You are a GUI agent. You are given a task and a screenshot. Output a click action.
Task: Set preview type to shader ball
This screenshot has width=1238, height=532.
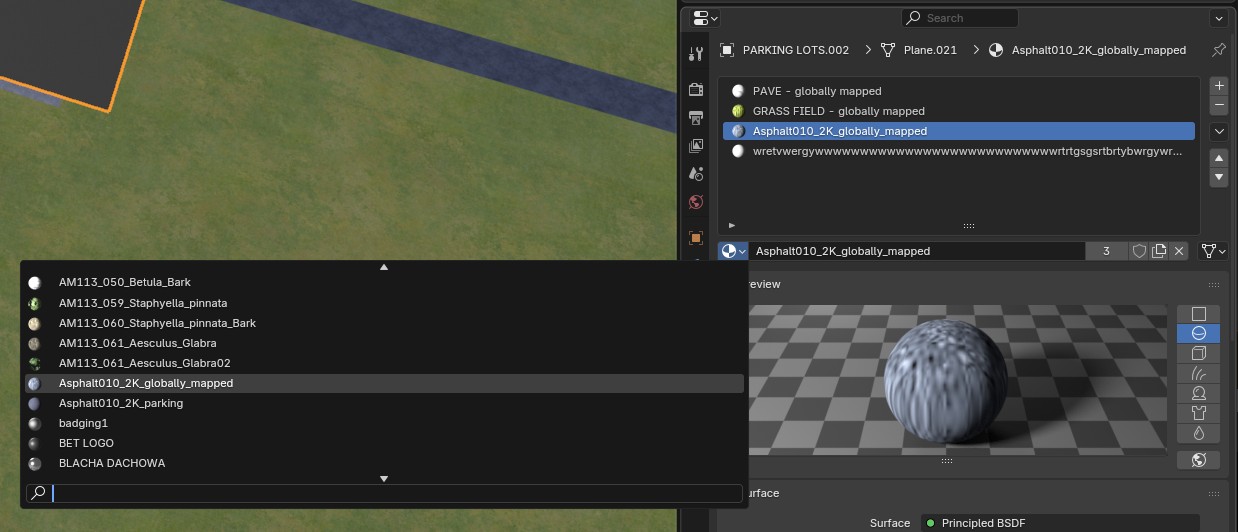point(1198,393)
